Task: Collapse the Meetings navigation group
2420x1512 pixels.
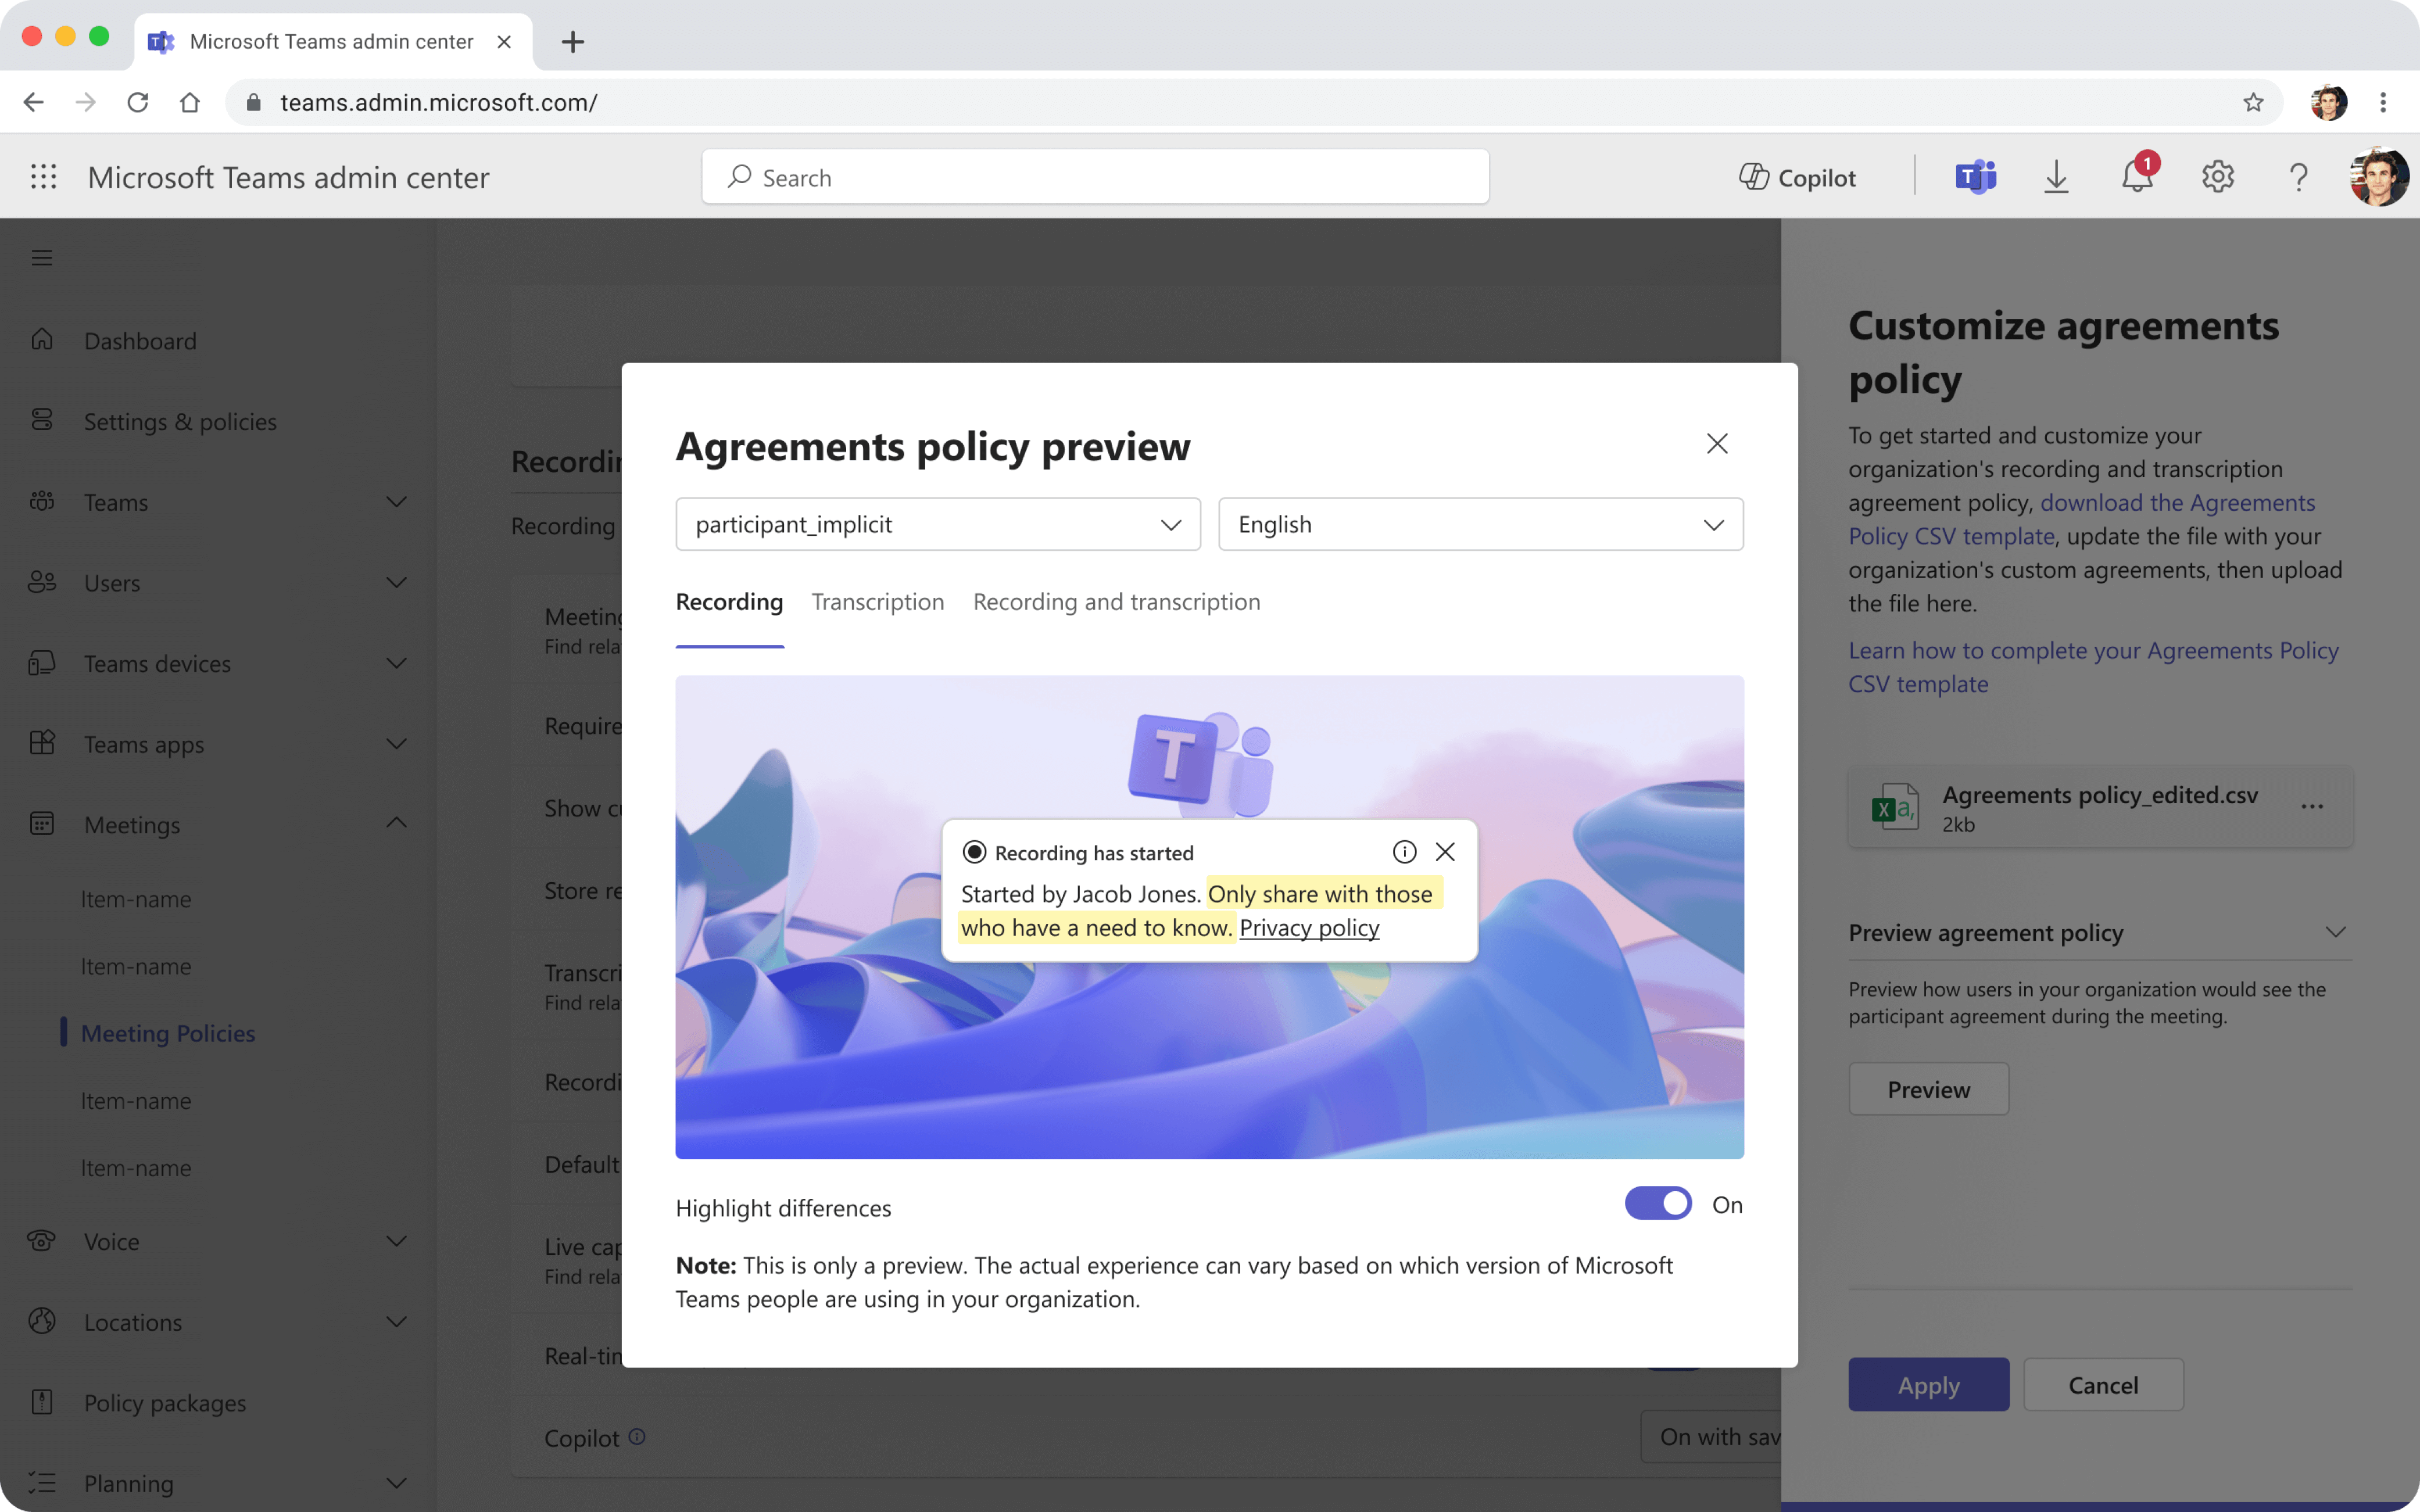Action: click(x=396, y=823)
